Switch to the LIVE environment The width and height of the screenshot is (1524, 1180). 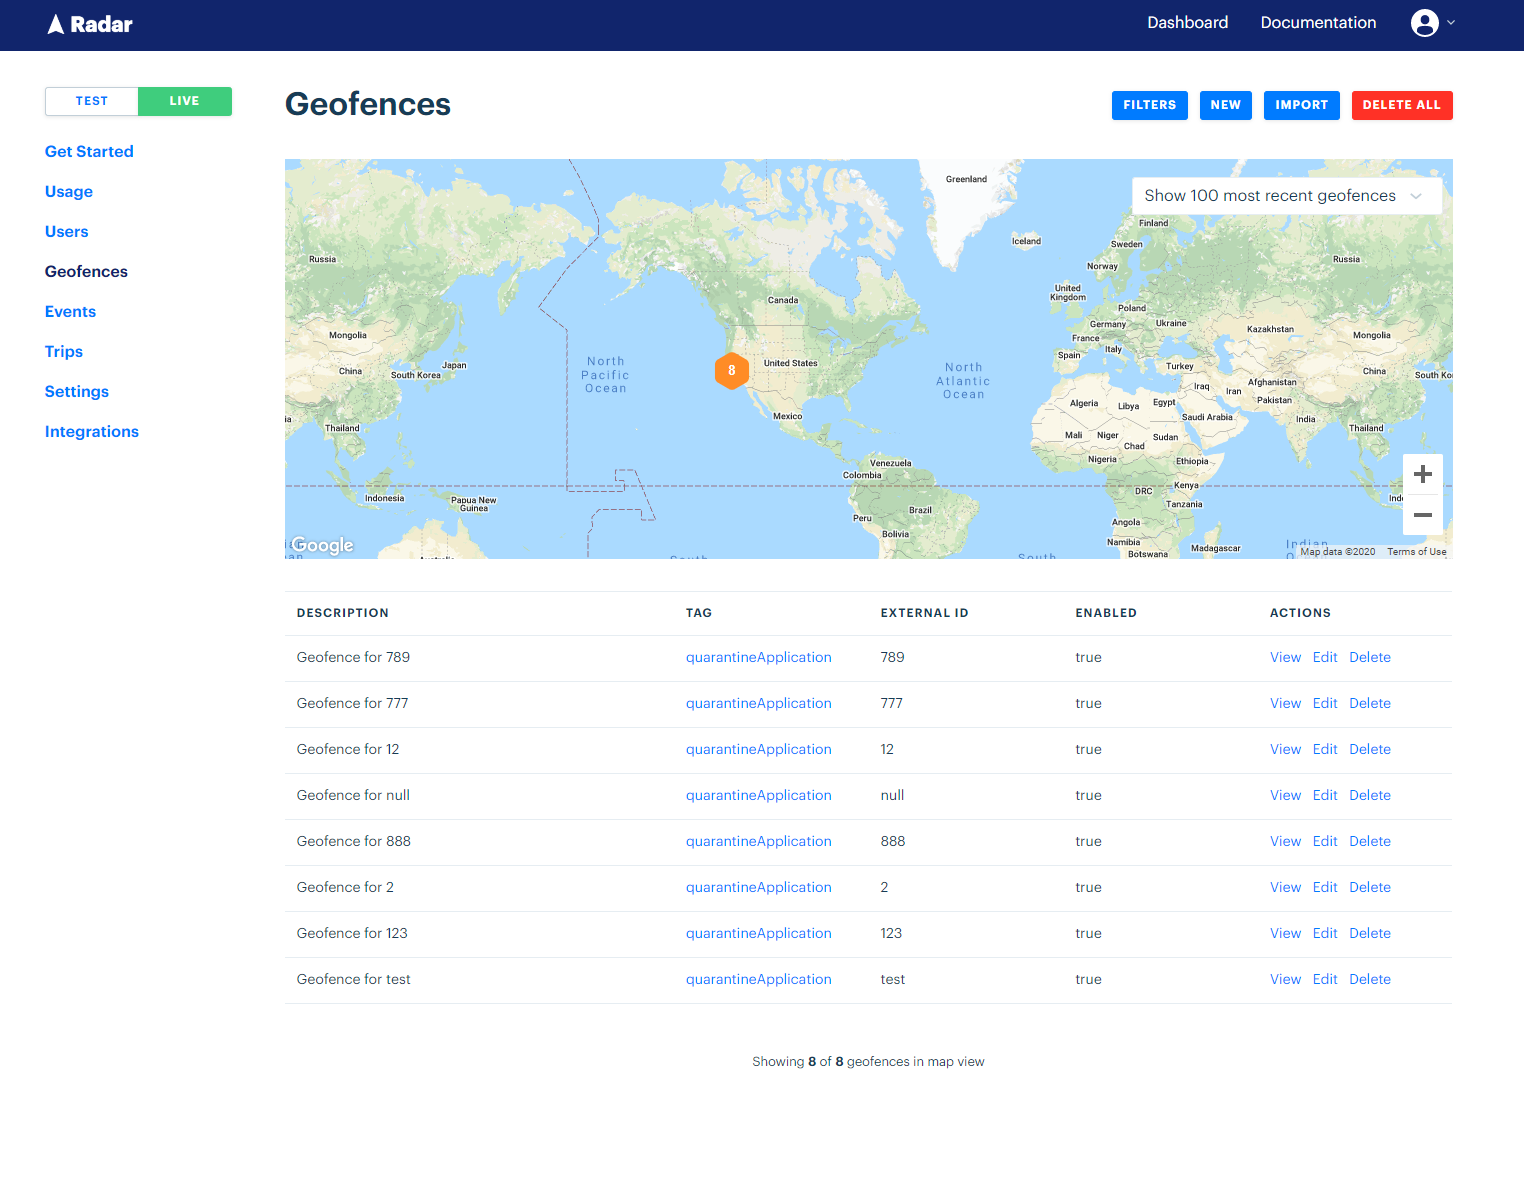184,101
